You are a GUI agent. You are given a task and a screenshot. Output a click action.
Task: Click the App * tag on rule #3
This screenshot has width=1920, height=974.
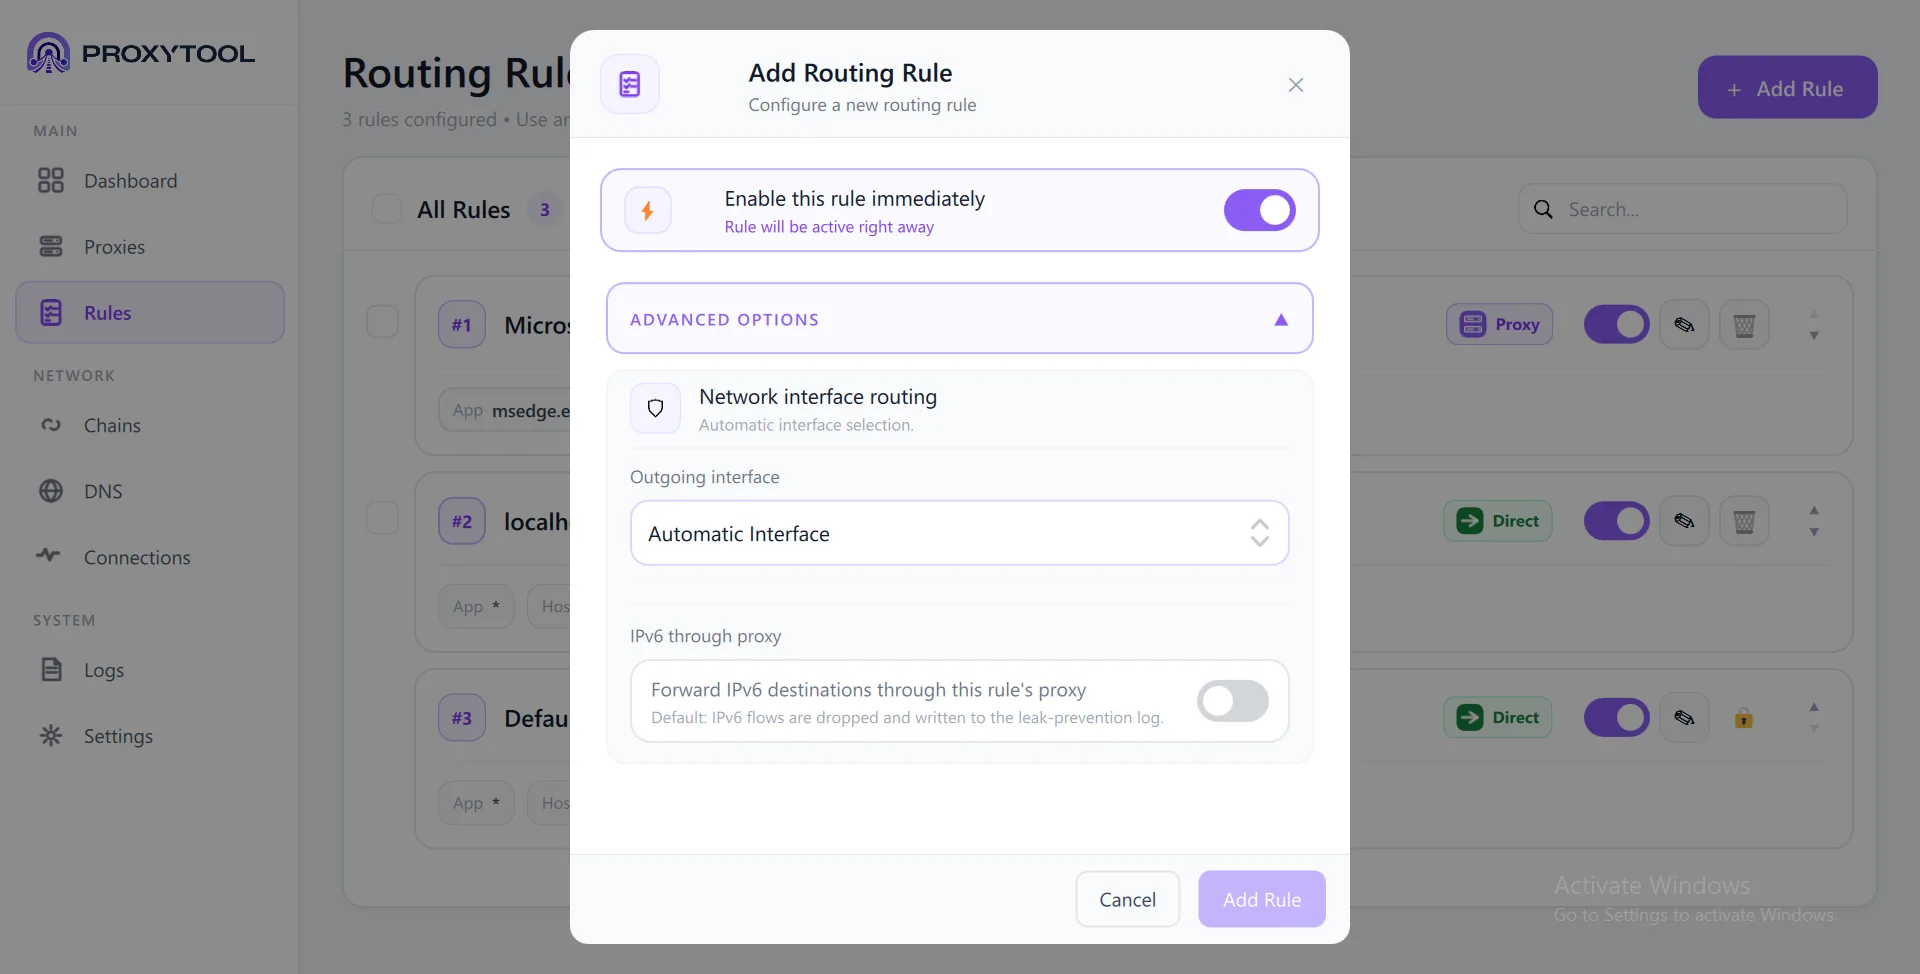[x=476, y=803]
